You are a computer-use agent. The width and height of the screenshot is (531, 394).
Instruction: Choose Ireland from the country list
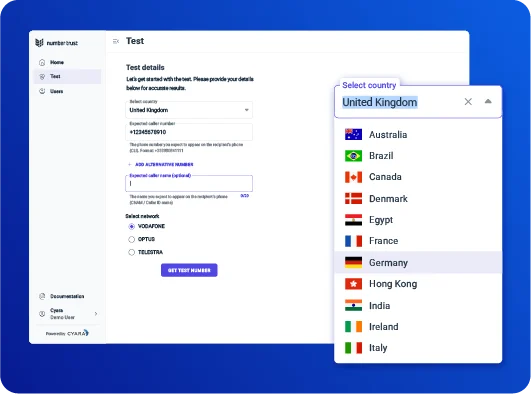[x=418, y=327]
